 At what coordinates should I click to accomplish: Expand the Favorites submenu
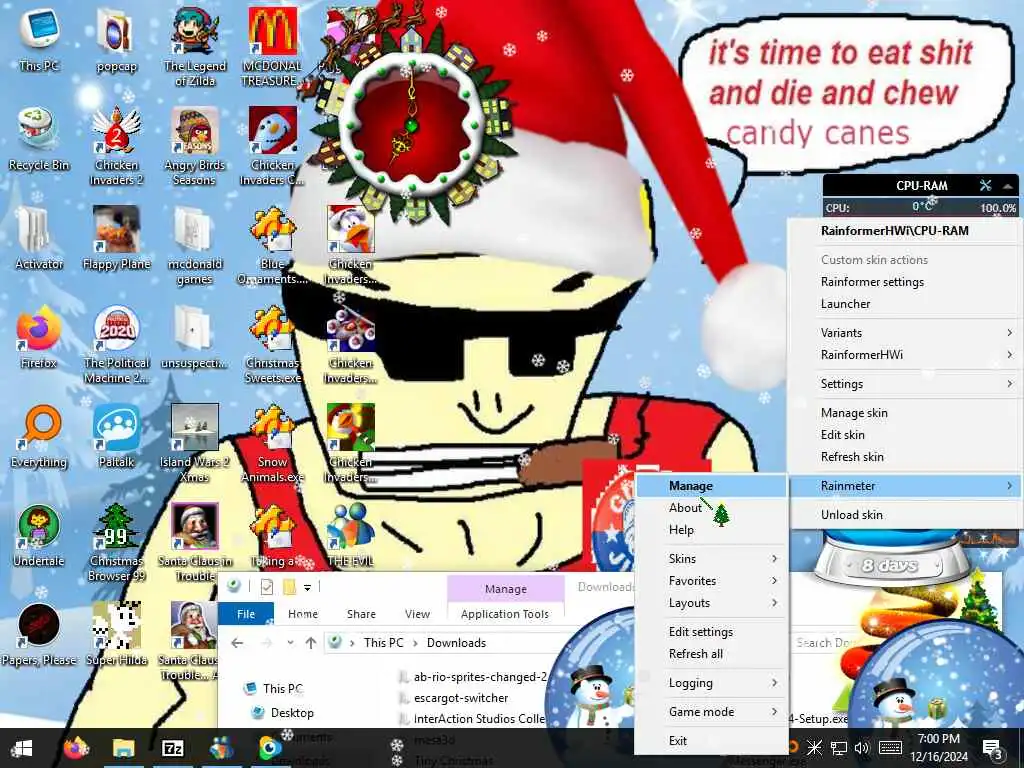pos(711,581)
